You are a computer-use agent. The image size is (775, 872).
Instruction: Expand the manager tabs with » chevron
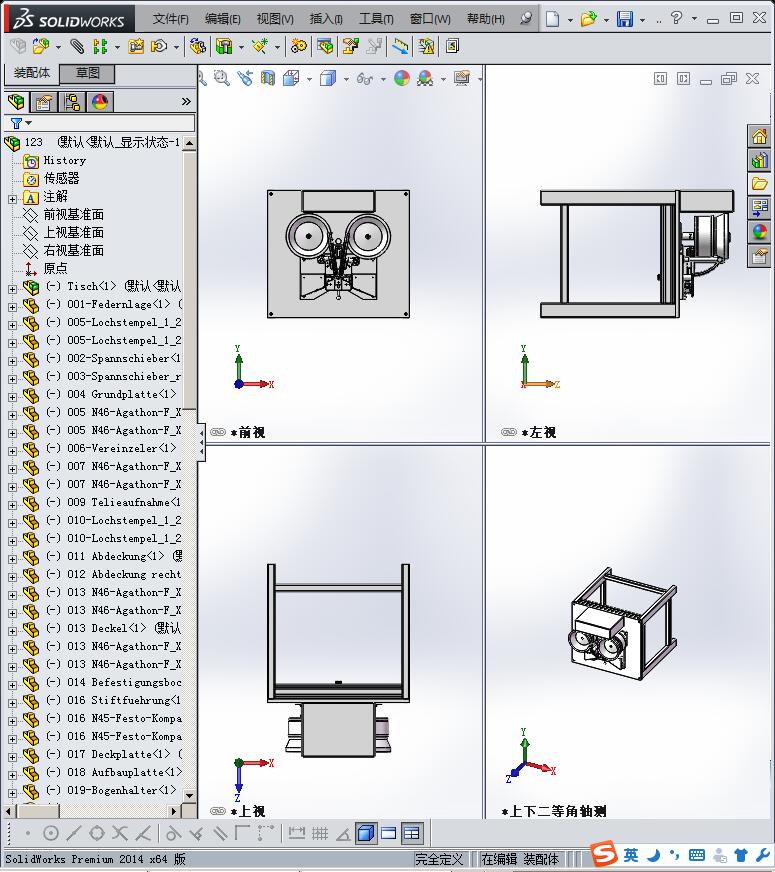point(186,101)
